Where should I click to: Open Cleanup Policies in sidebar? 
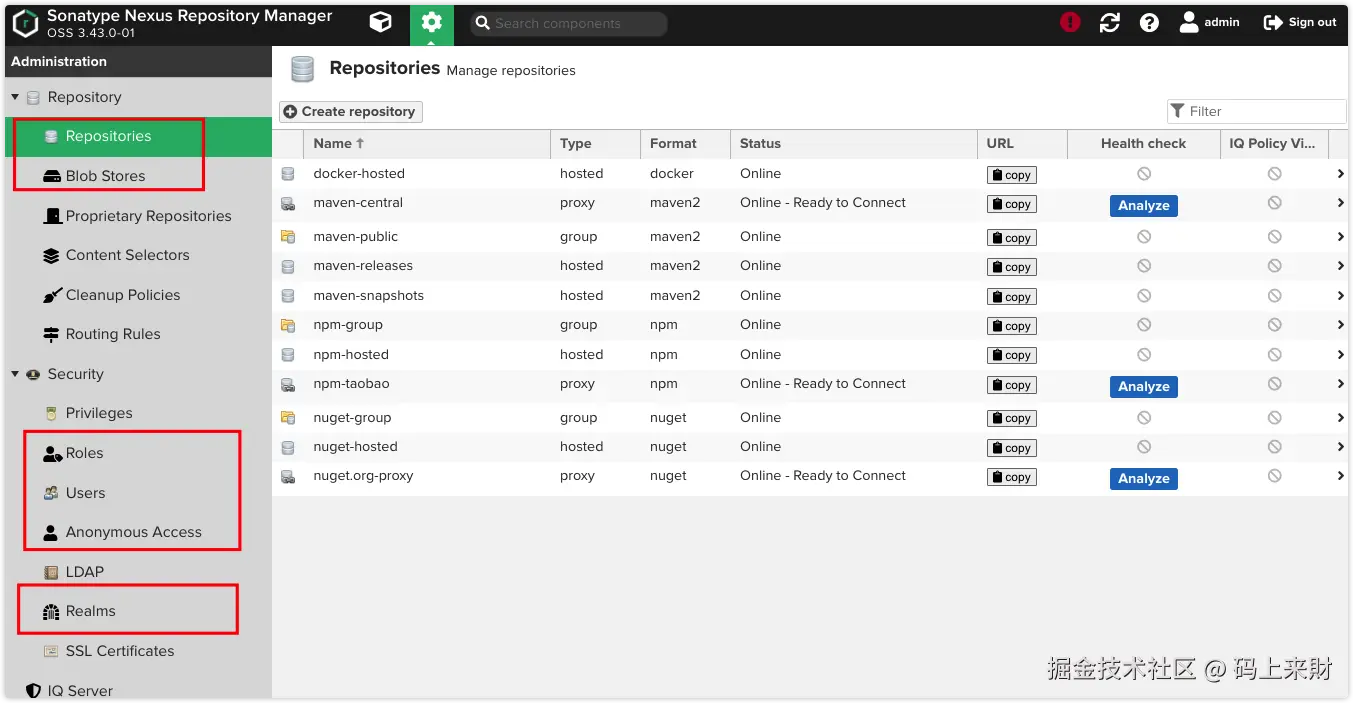pos(123,295)
